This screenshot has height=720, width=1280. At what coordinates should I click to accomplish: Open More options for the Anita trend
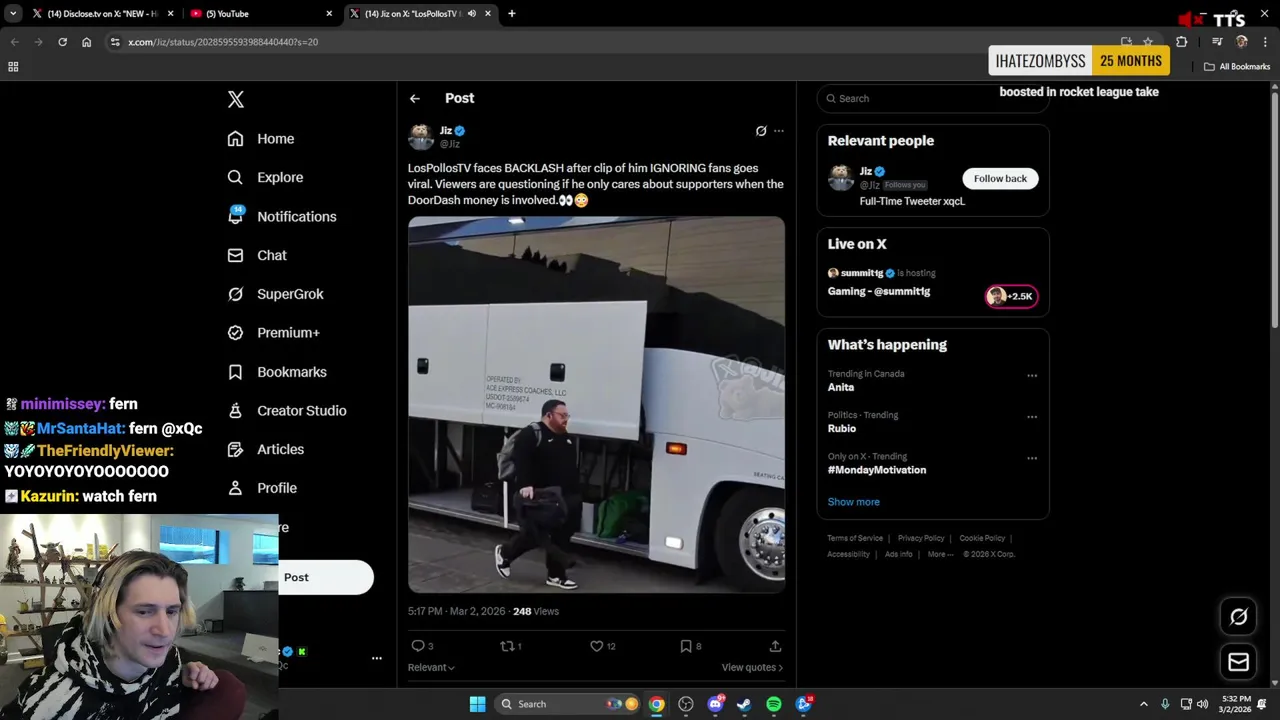[1032, 376]
